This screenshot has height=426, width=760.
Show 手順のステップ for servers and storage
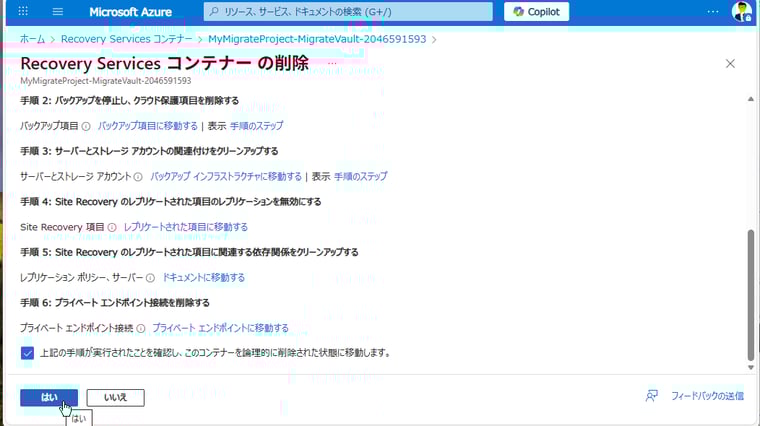[x=361, y=176]
